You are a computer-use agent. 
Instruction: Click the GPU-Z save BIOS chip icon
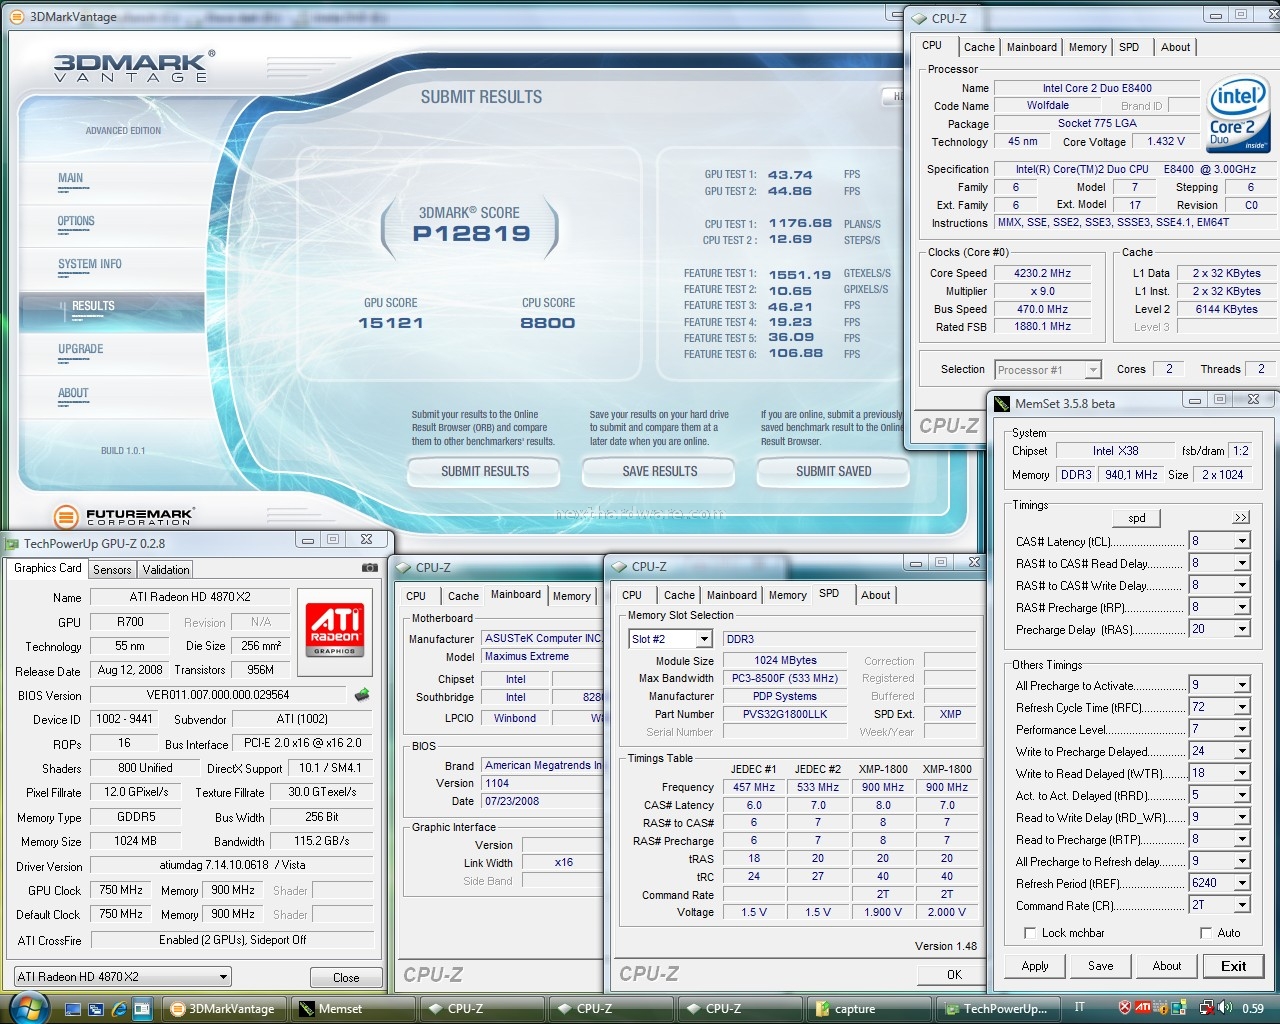[x=362, y=694]
